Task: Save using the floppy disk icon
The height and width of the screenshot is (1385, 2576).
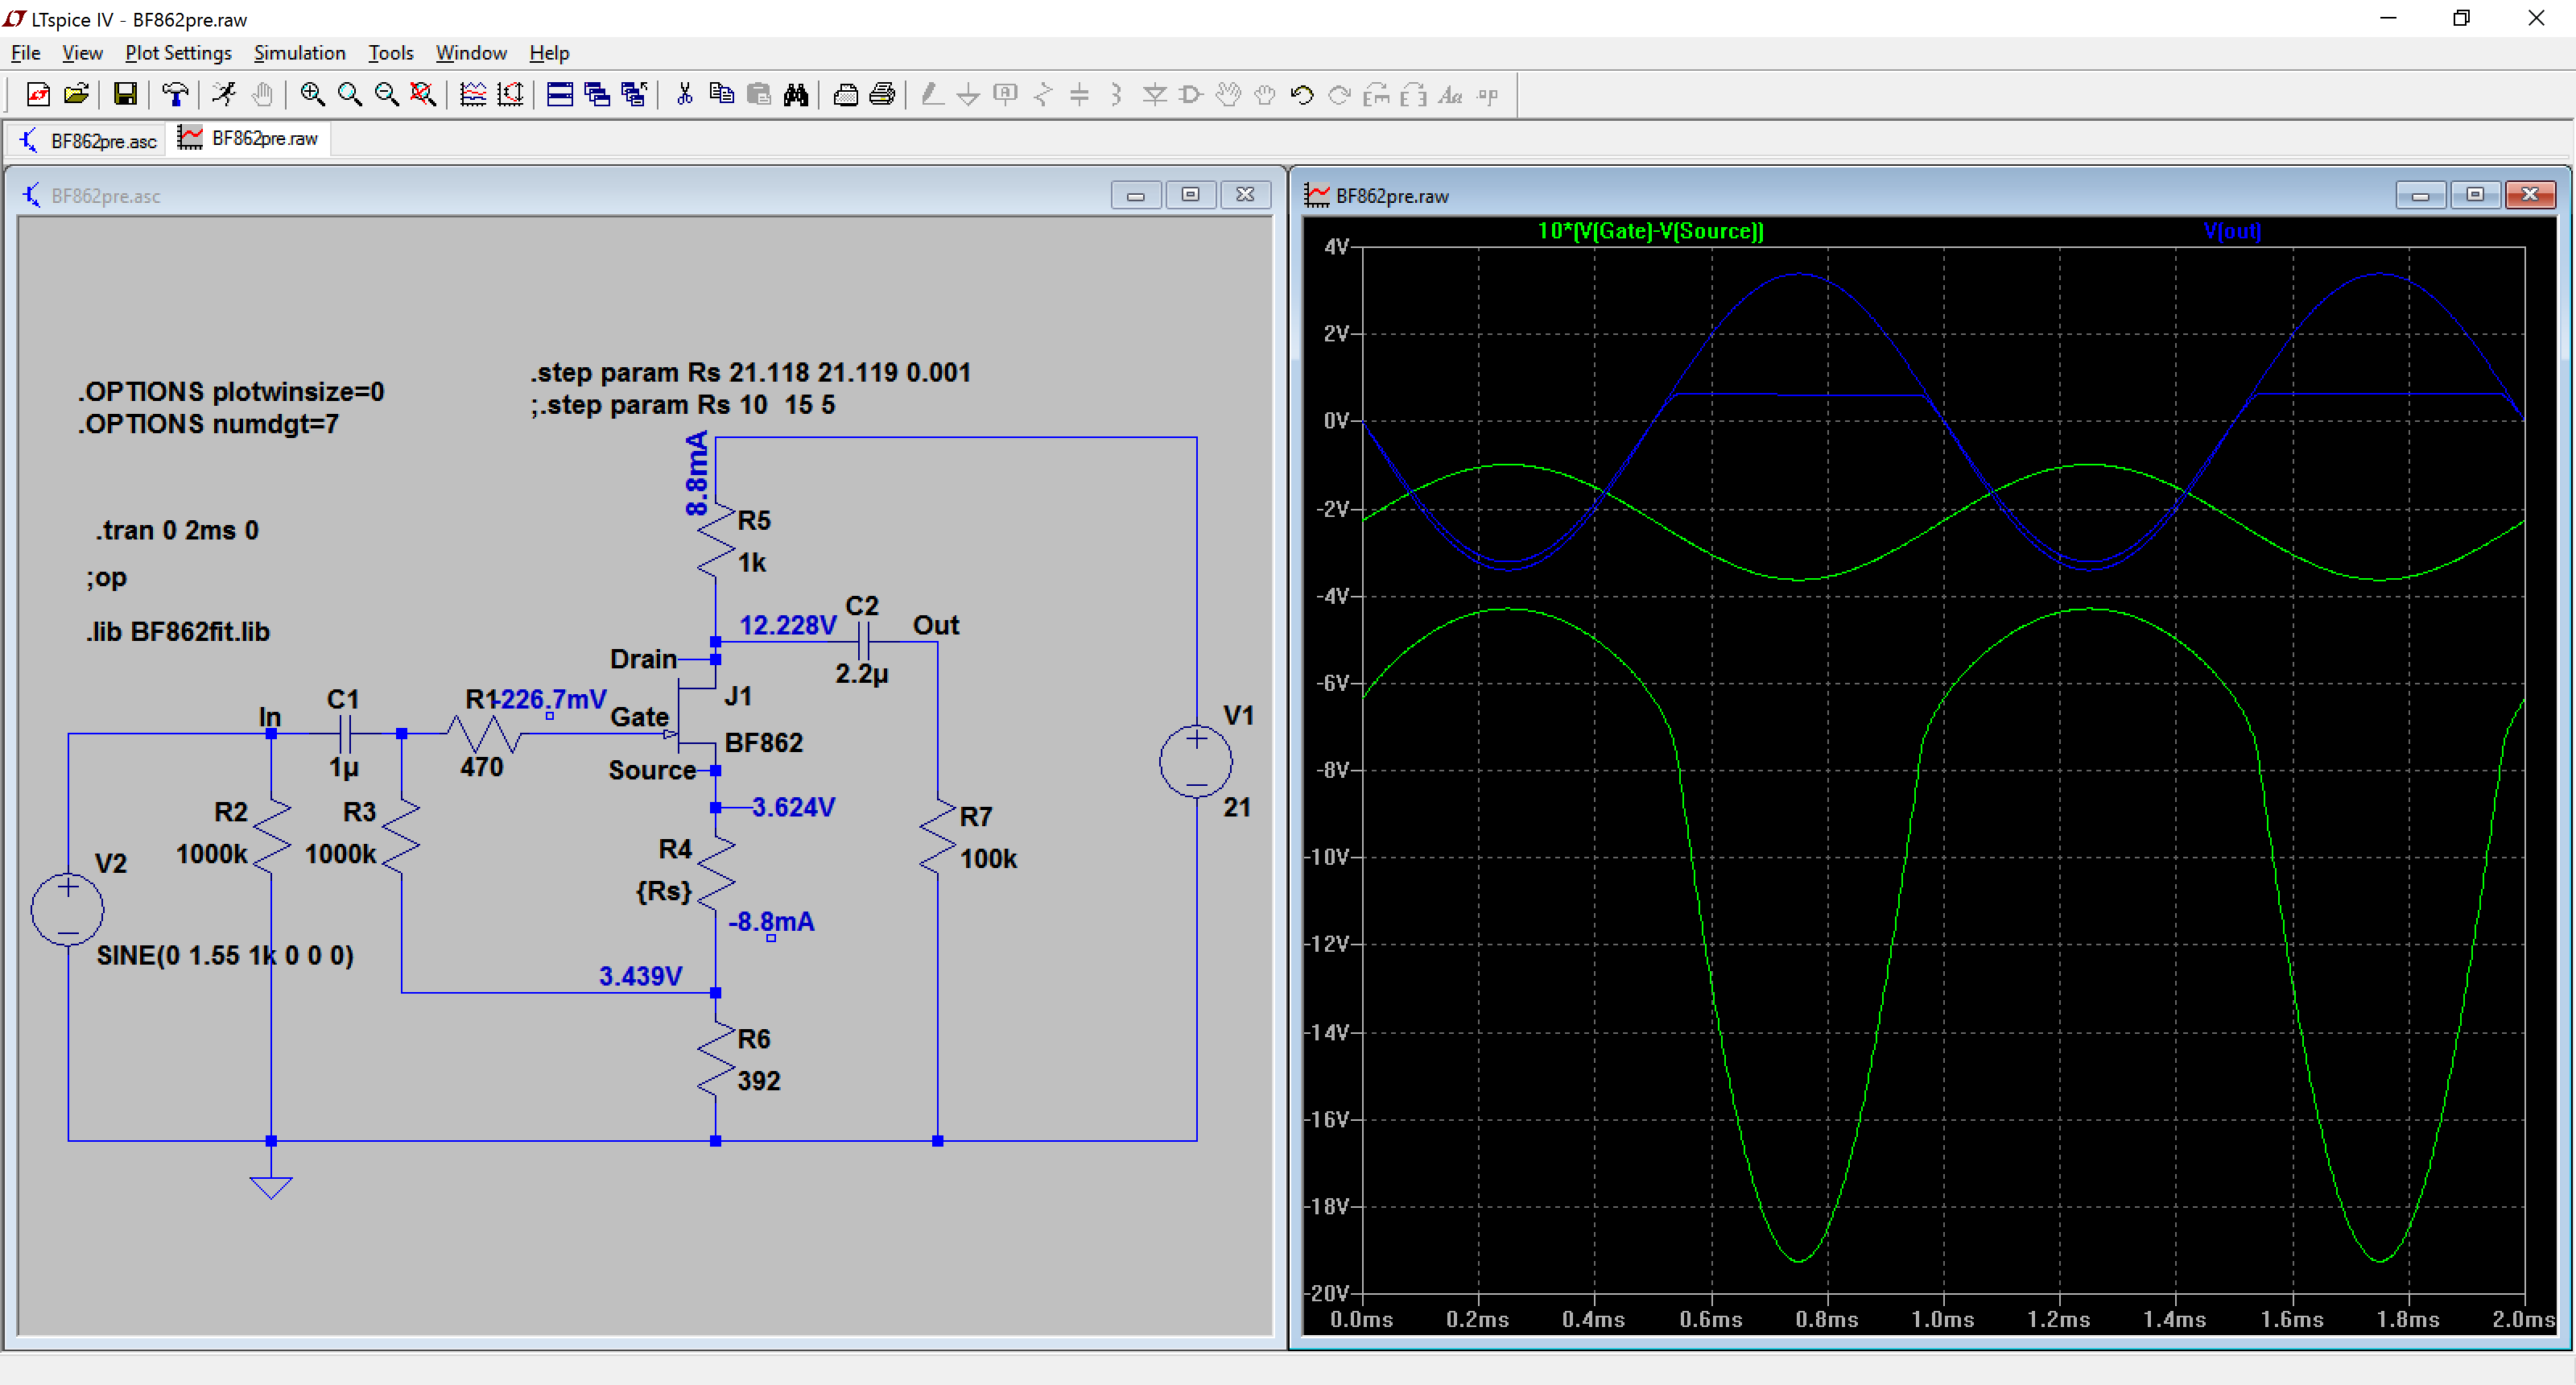Action: pos(125,95)
